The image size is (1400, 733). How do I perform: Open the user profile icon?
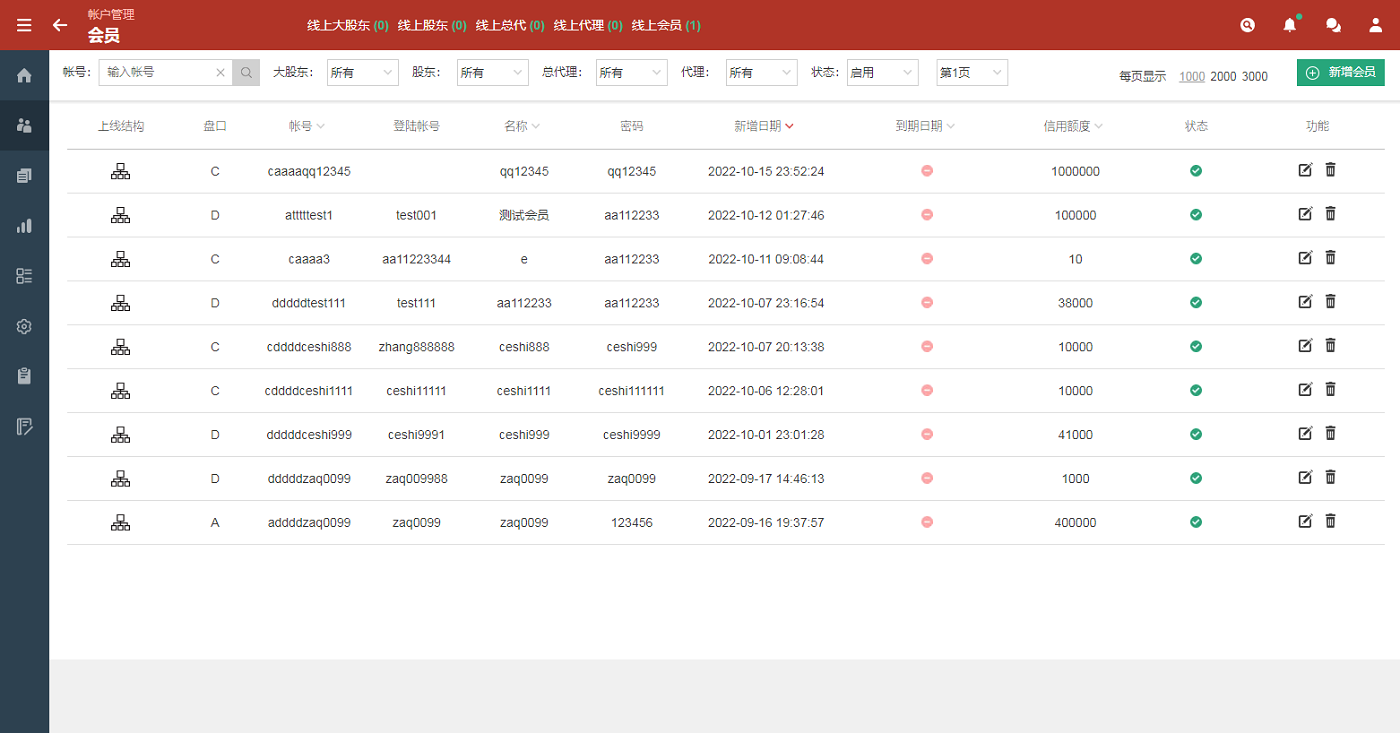tap(1376, 25)
